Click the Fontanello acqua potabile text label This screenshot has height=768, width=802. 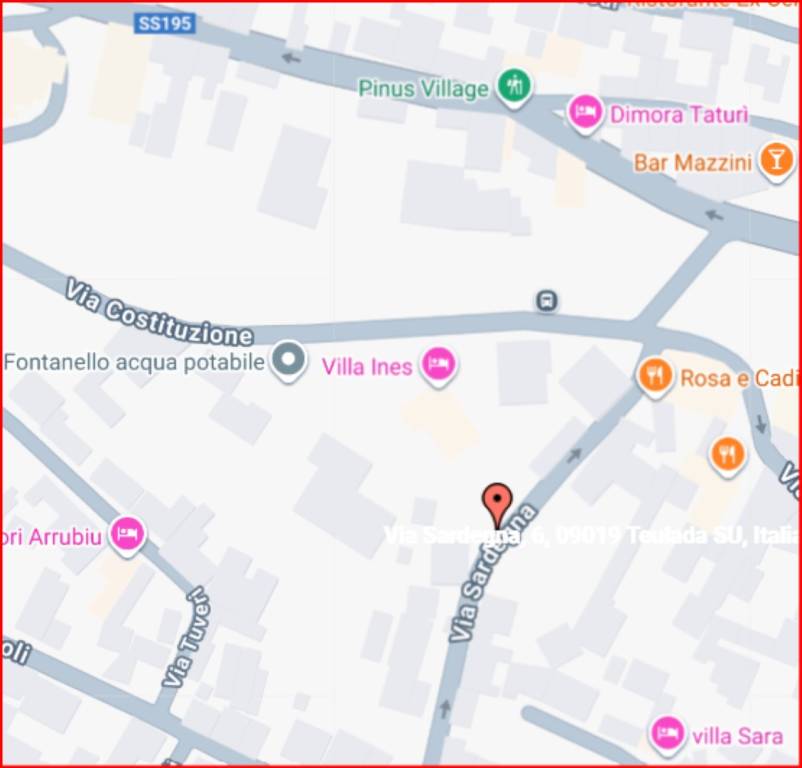(x=134, y=362)
